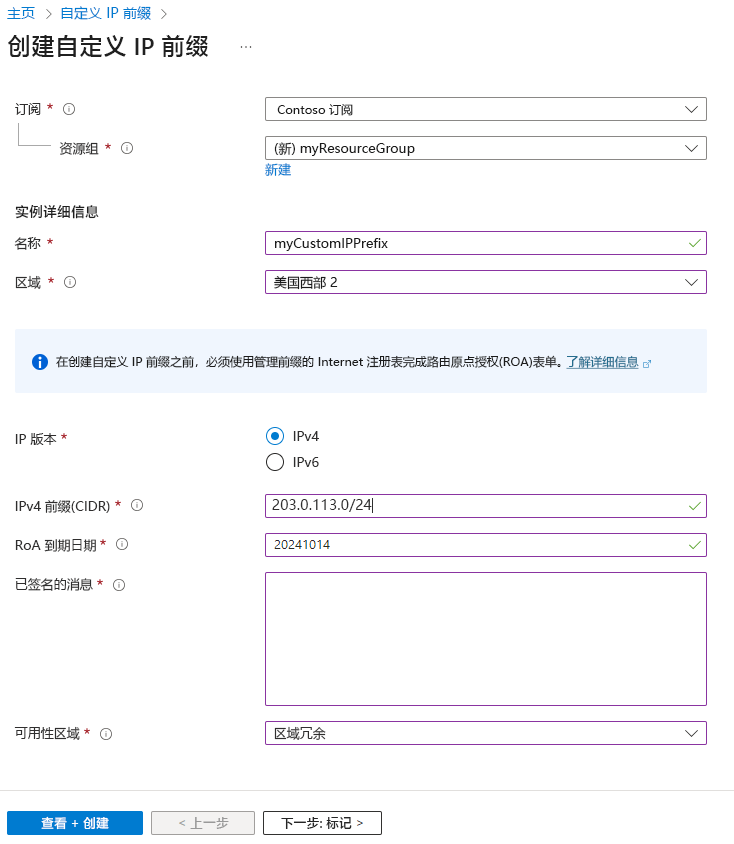734x844 pixels.
Task: Click the RoA 到期日期 info icon
Action: tap(121, 545)
